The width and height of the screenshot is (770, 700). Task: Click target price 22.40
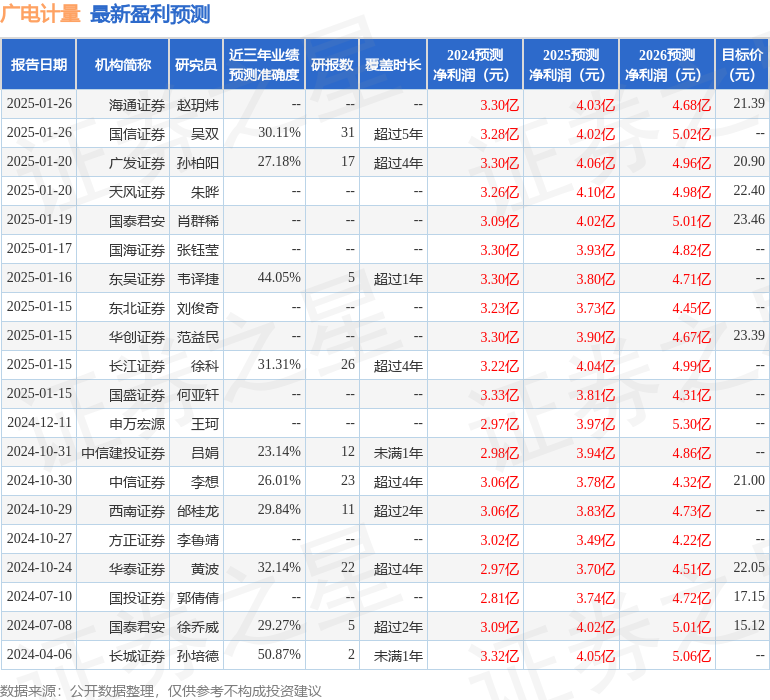(x=749, y=191)
